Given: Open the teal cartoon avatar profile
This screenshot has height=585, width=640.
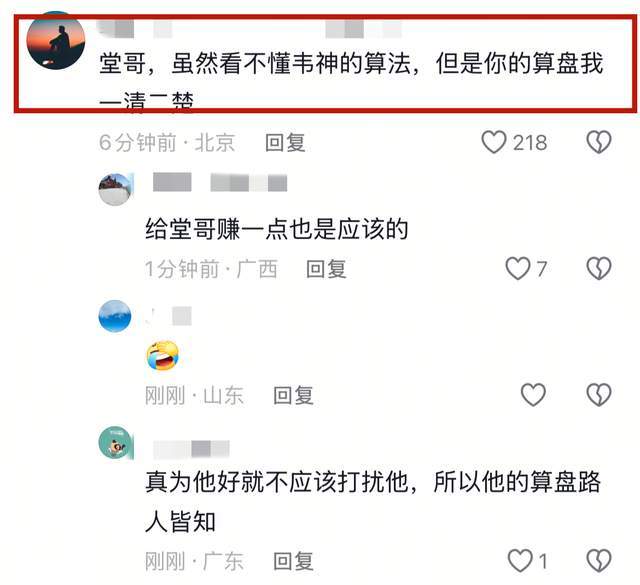Looking at the screenshot, I should click(116, 443).
